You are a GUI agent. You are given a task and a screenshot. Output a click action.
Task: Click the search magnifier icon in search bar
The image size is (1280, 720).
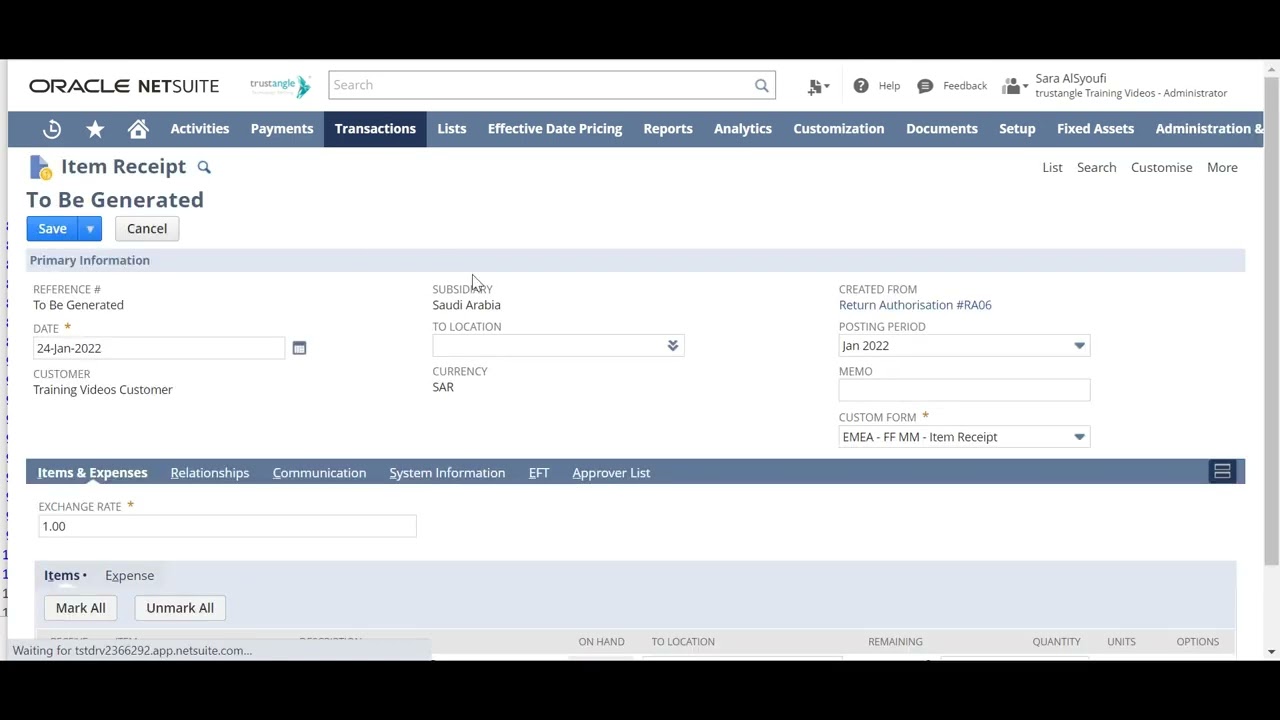tap(762, 85)
